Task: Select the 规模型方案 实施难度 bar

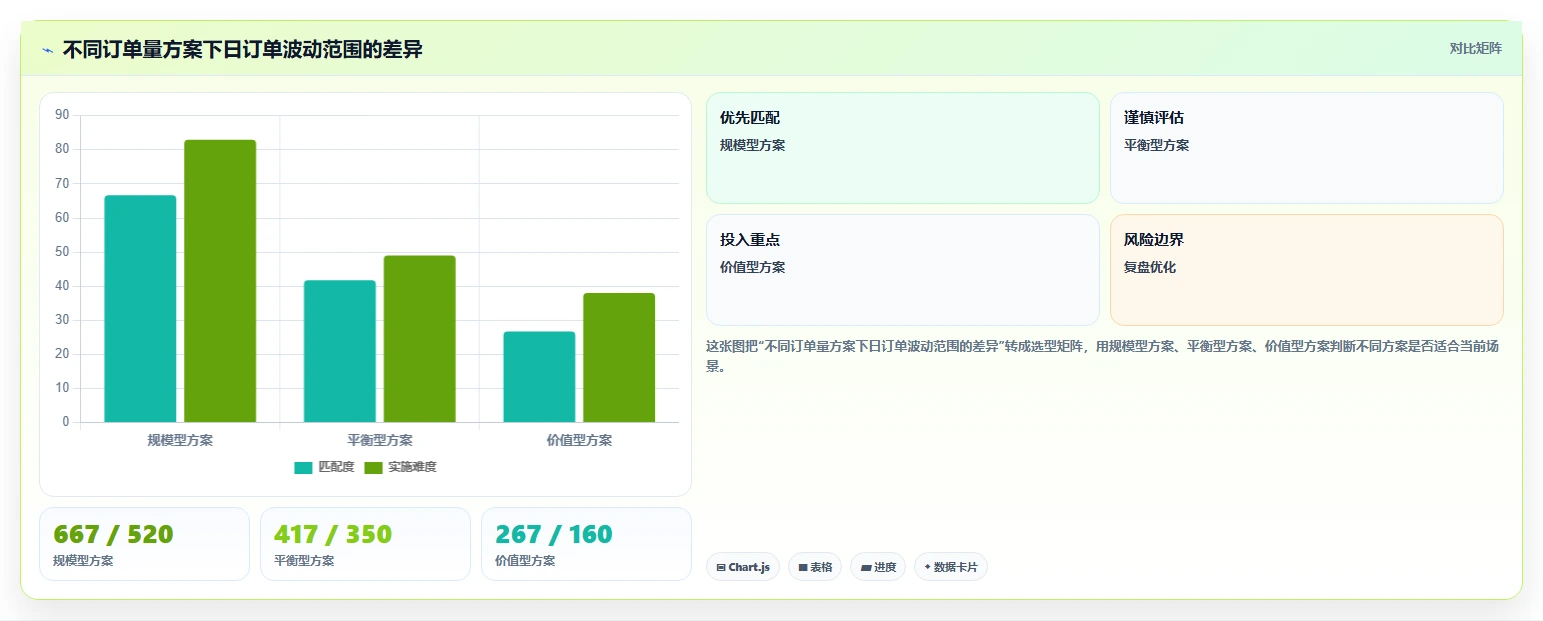Action: coord(220,281)
